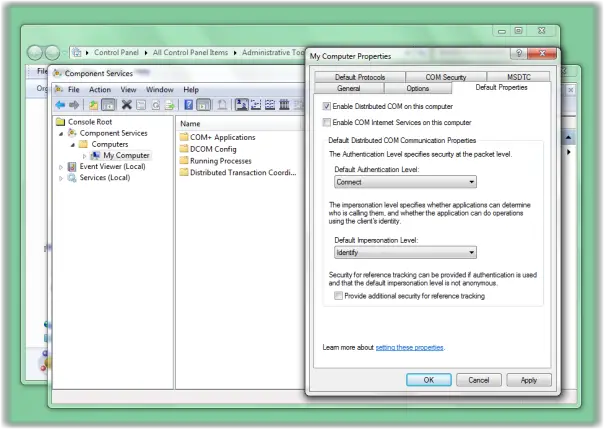The height and width of the screenshot is (429, 604).
Task: Click the list view toolbar icon
Action: 270,105
